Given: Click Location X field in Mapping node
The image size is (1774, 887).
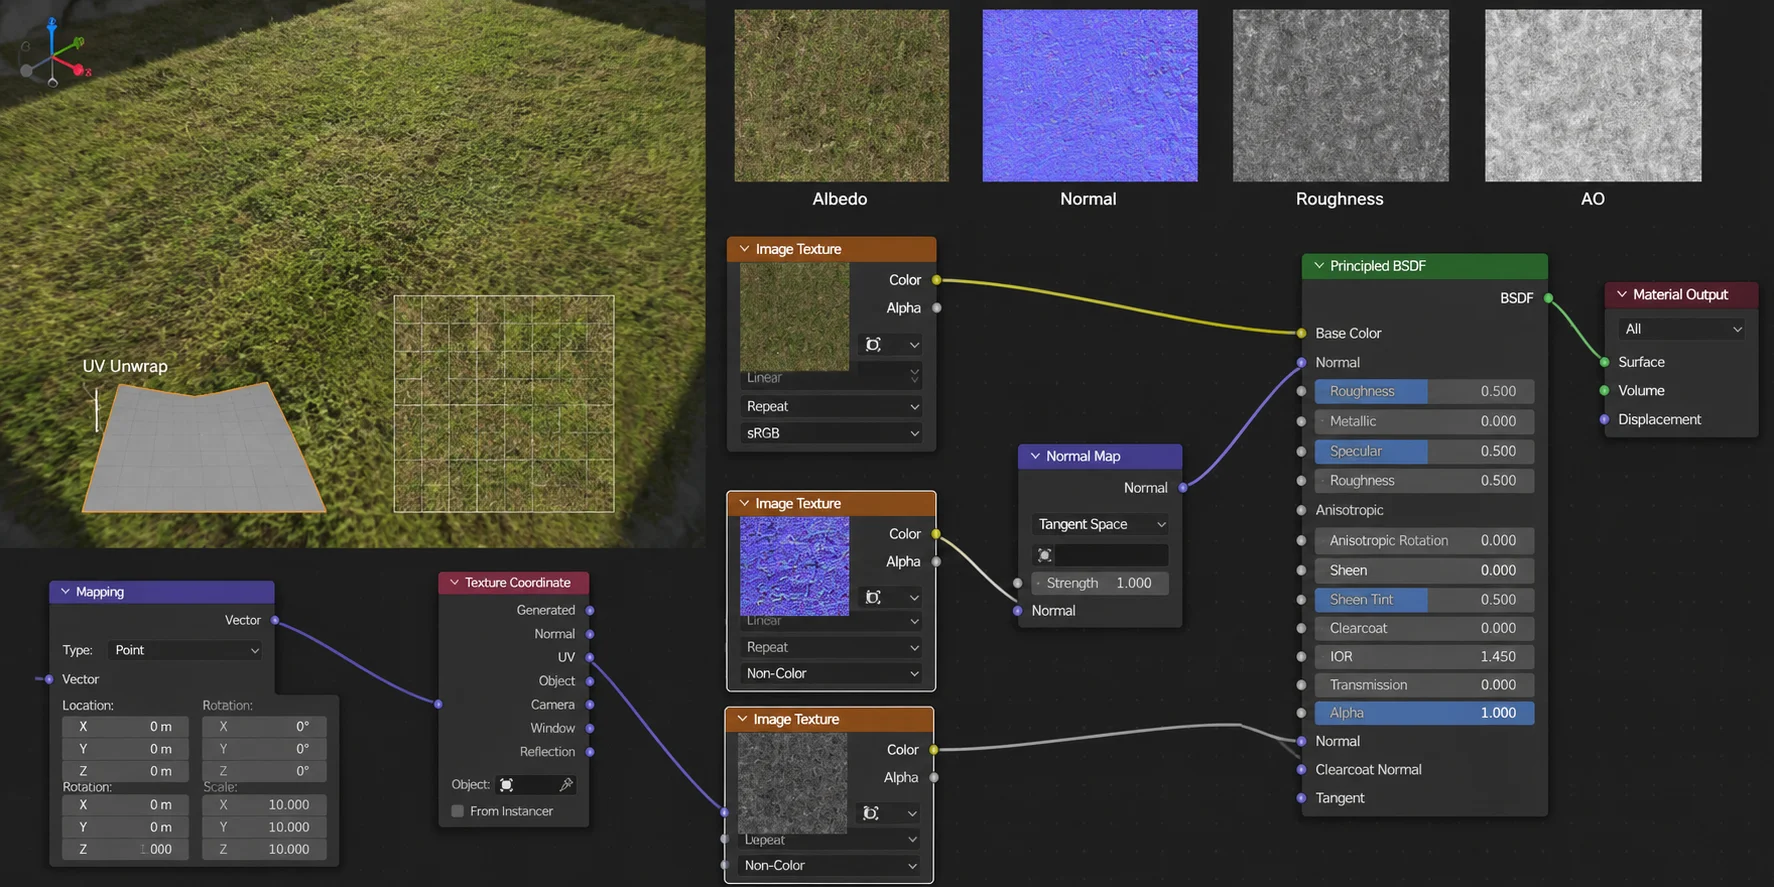Looking at the screenshot, I should [125, 727].
